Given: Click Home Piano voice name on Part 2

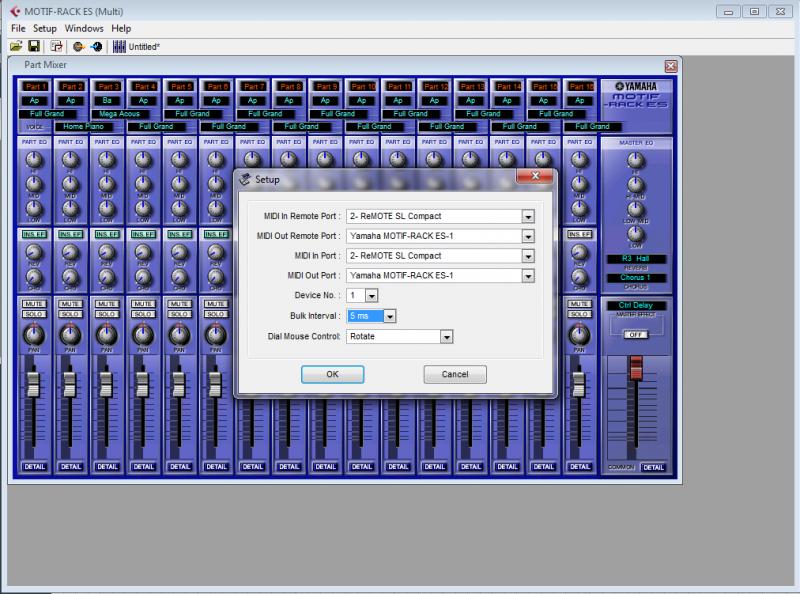Looking at the screenshot, I should 83,126.
